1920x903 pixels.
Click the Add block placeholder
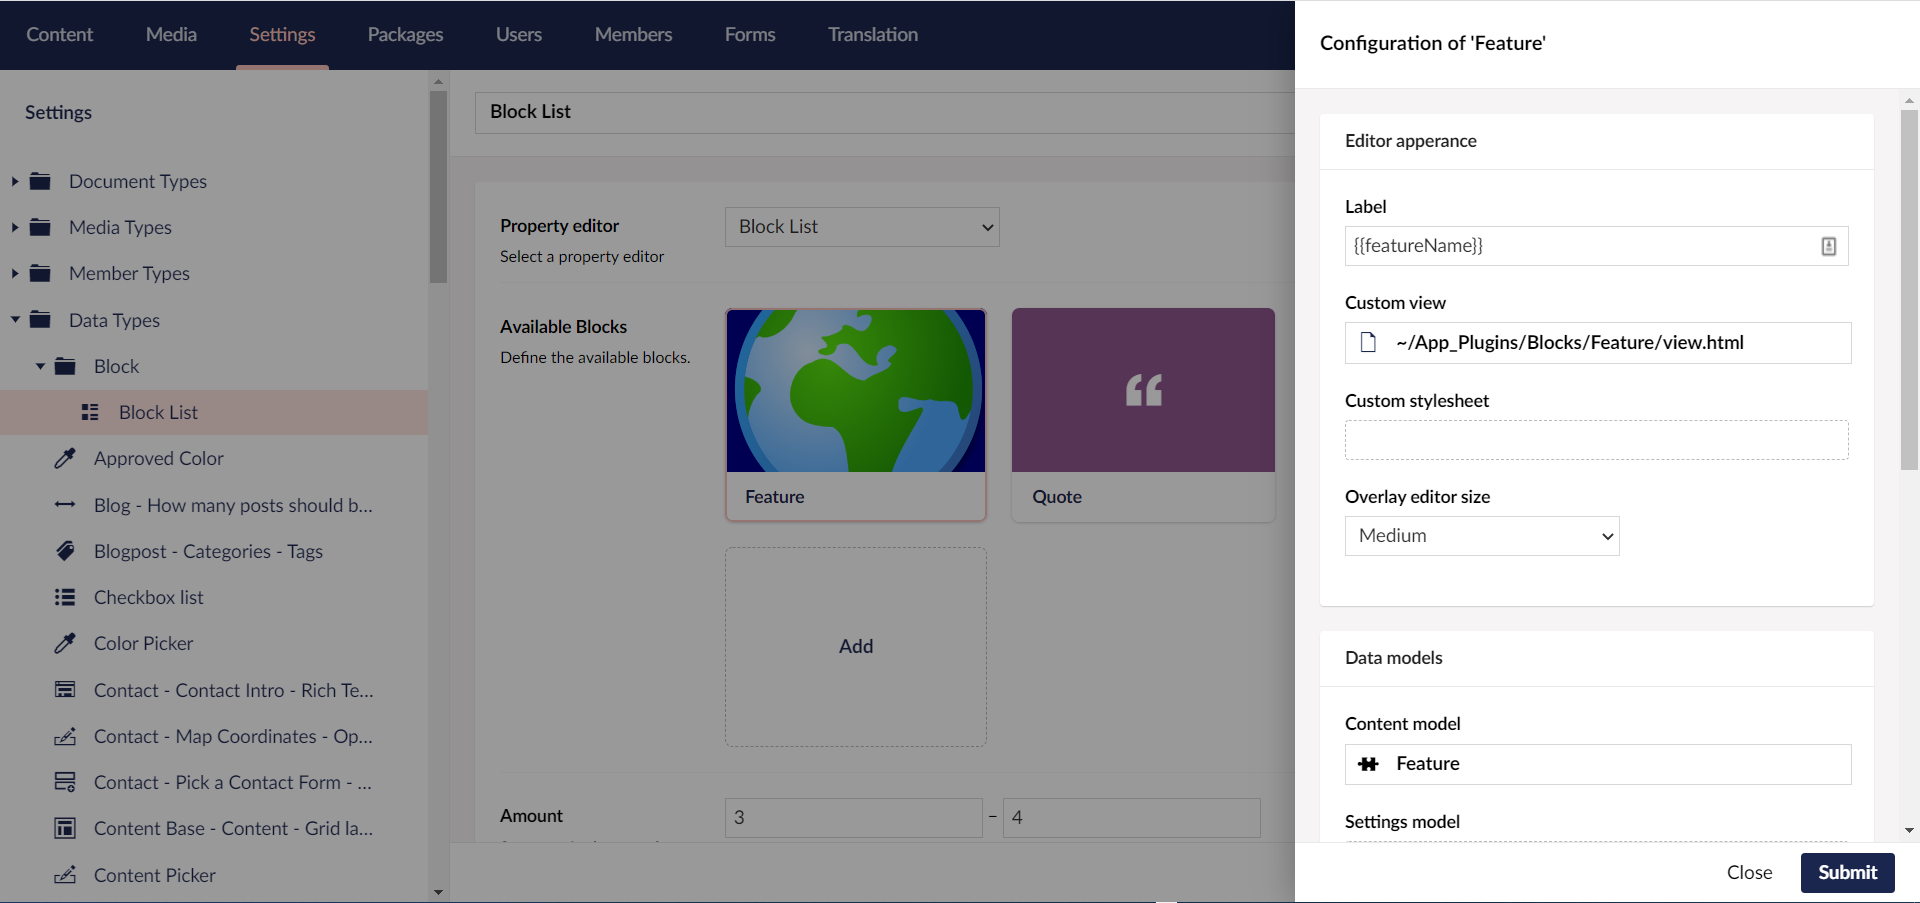pos(855,646)
